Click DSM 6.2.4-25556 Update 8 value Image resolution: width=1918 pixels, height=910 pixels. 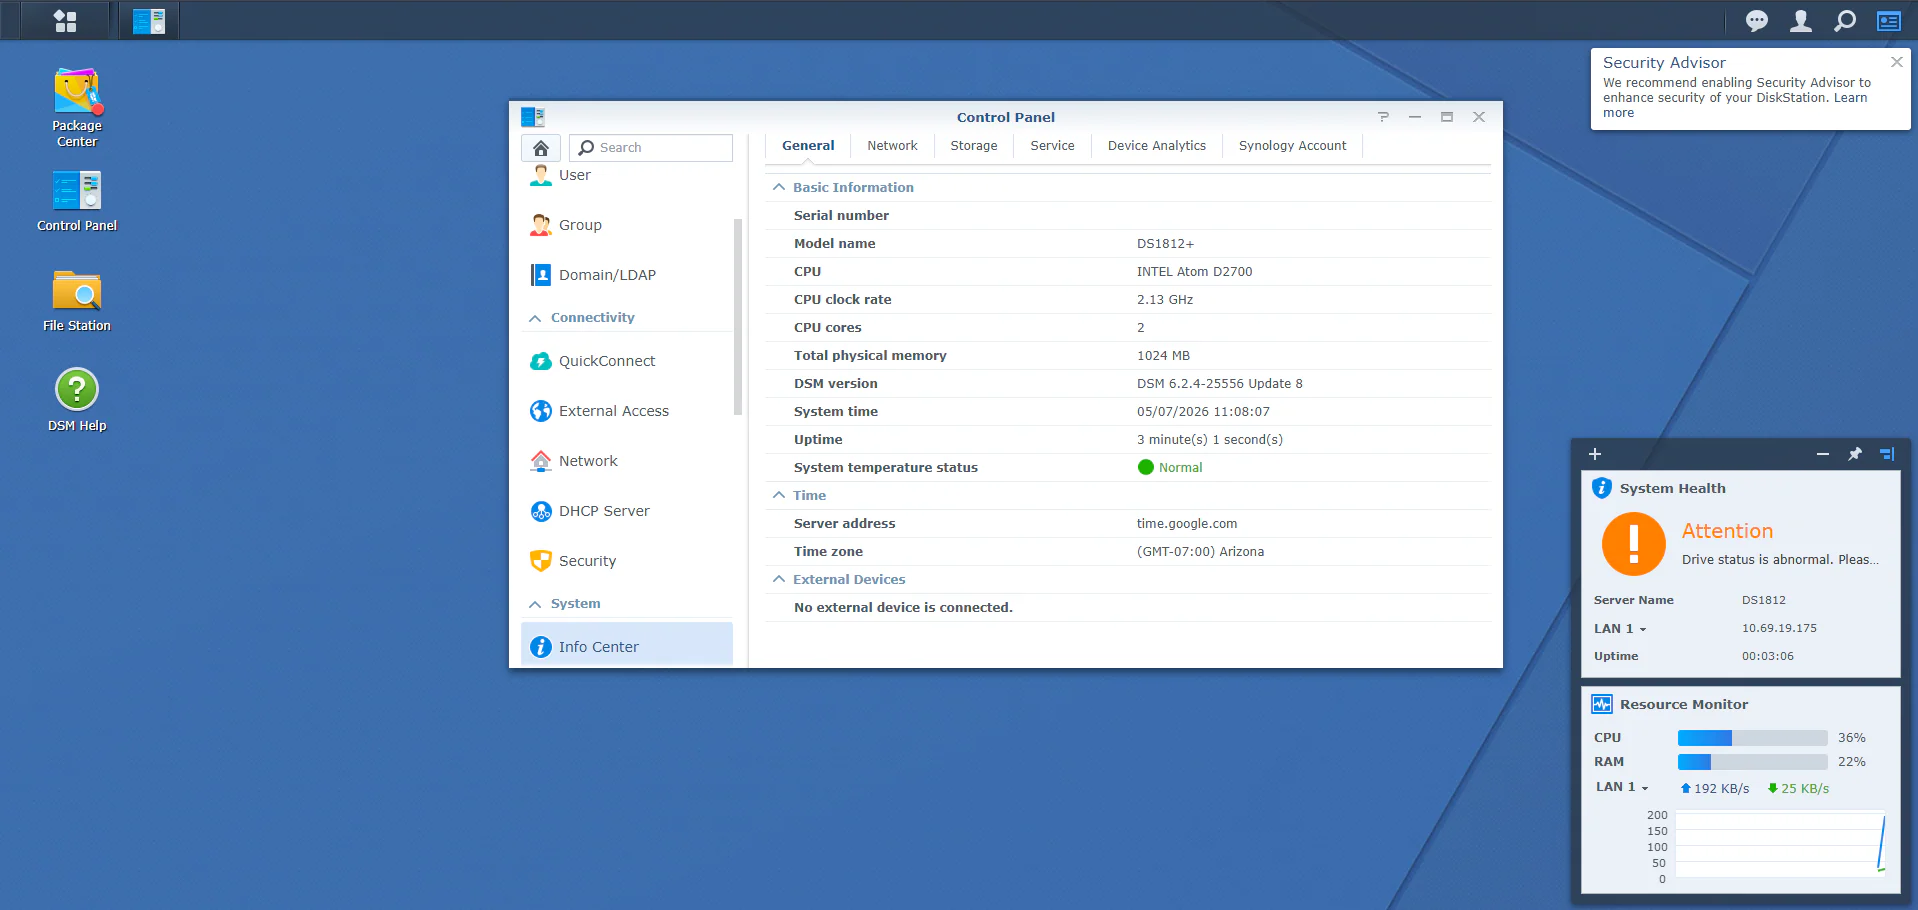pos(1219,384)
